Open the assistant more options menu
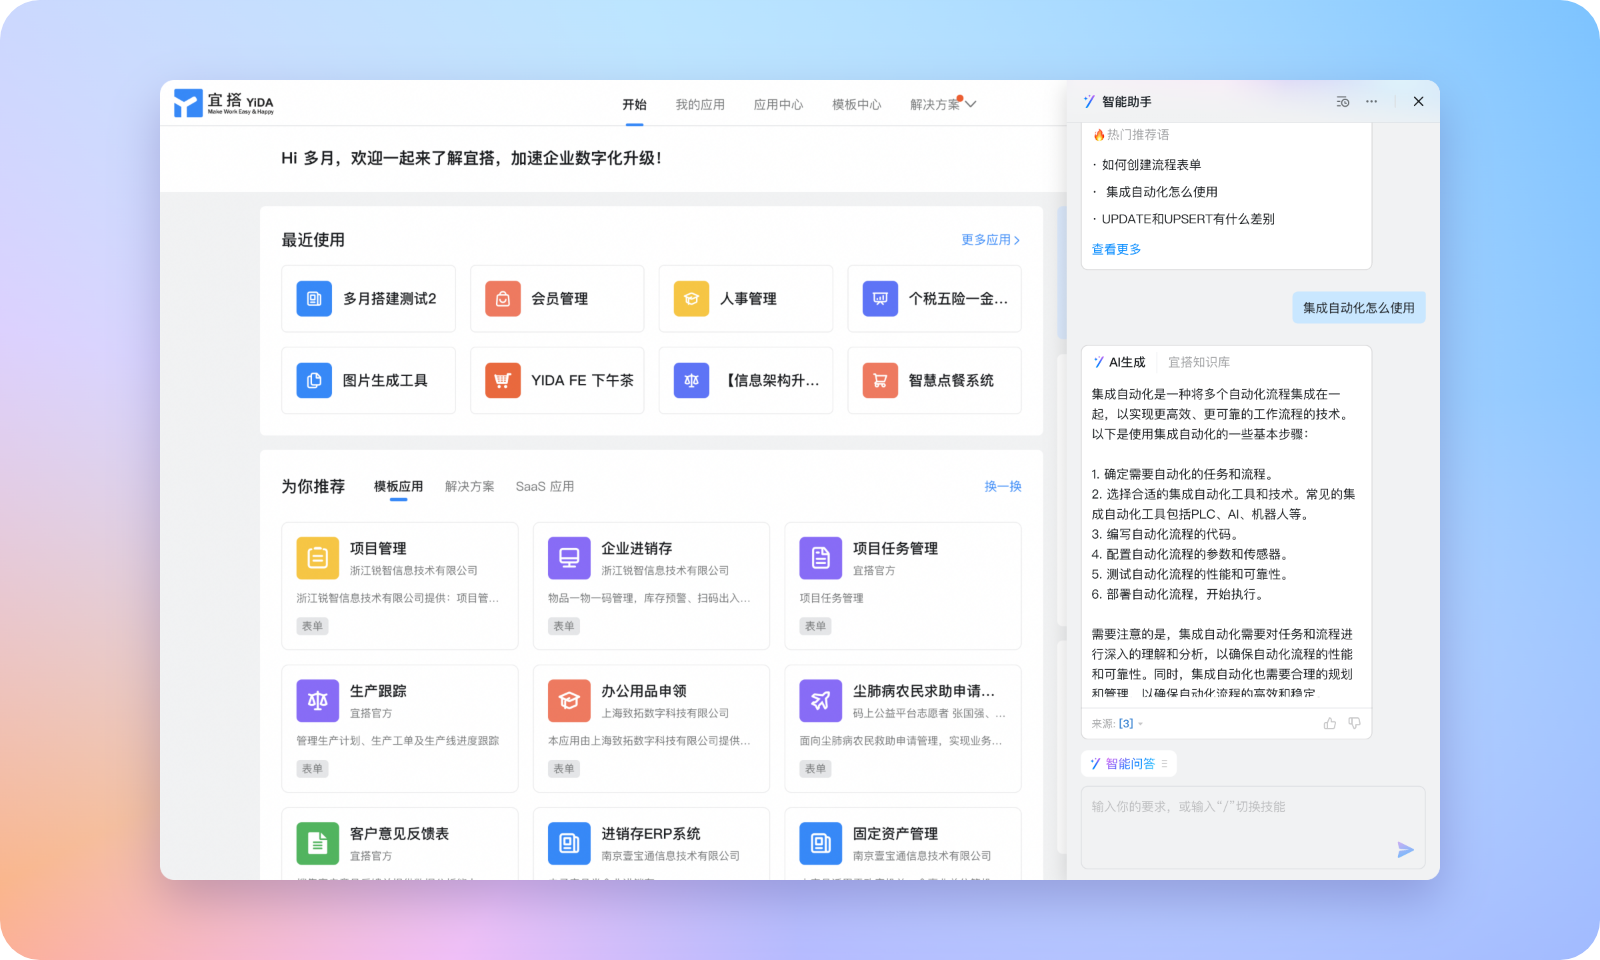Viewport: 1600px width, 960px height. 1371,102
